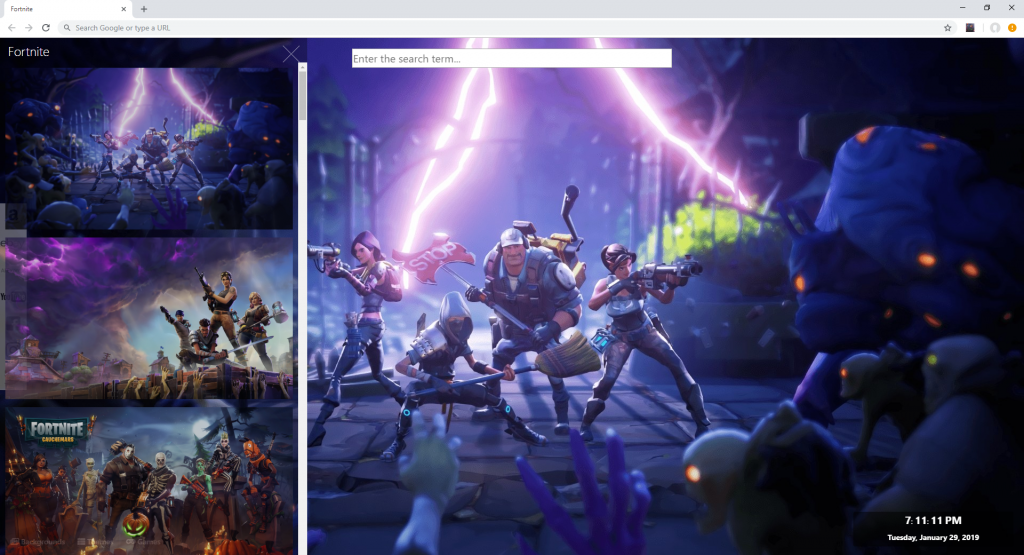
Task: Open the Fortnite extension icon in toolbar
Action: [x=970, y=27]
